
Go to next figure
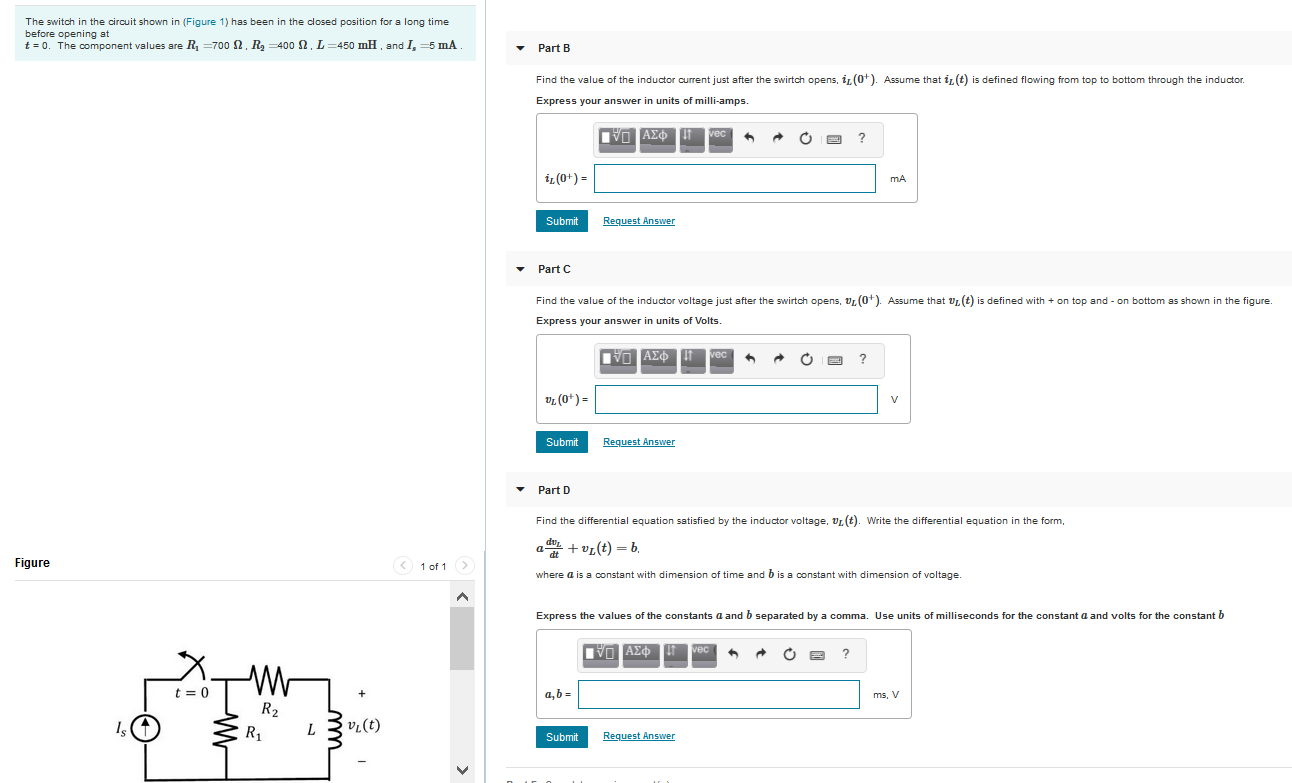click(x=464, y=566)
